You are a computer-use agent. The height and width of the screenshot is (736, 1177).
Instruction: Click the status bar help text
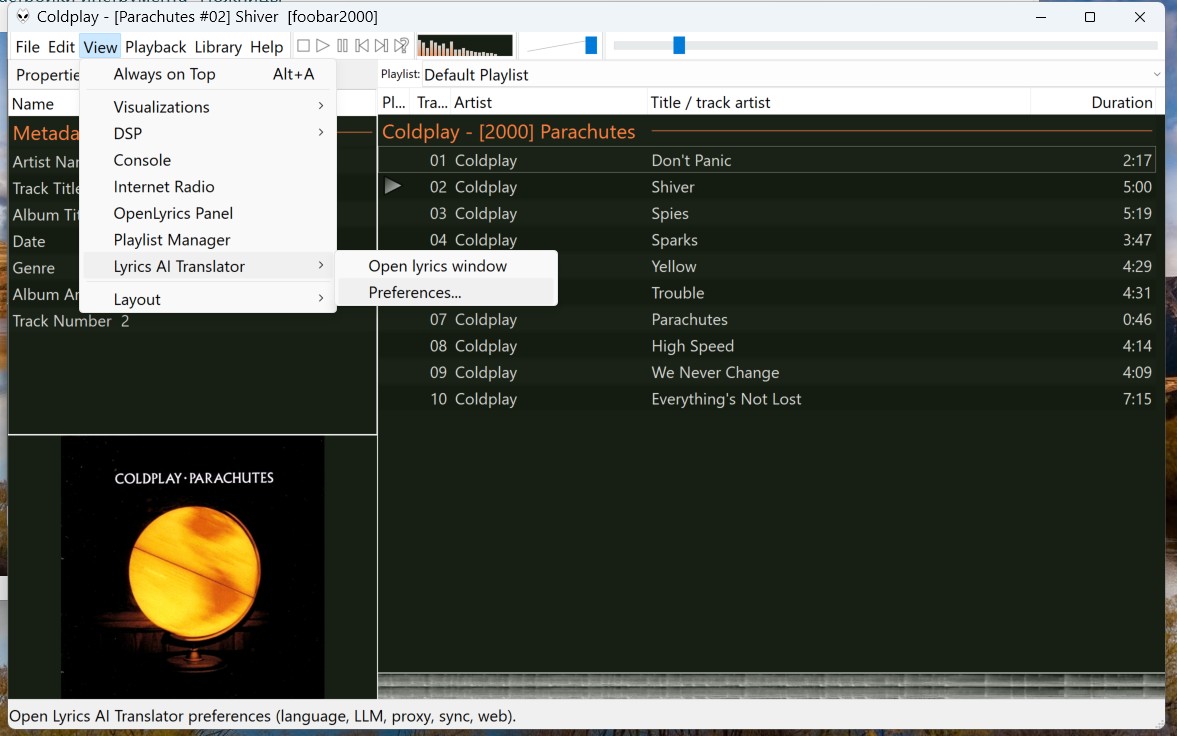pyautogui.click(x=262, y=716)
